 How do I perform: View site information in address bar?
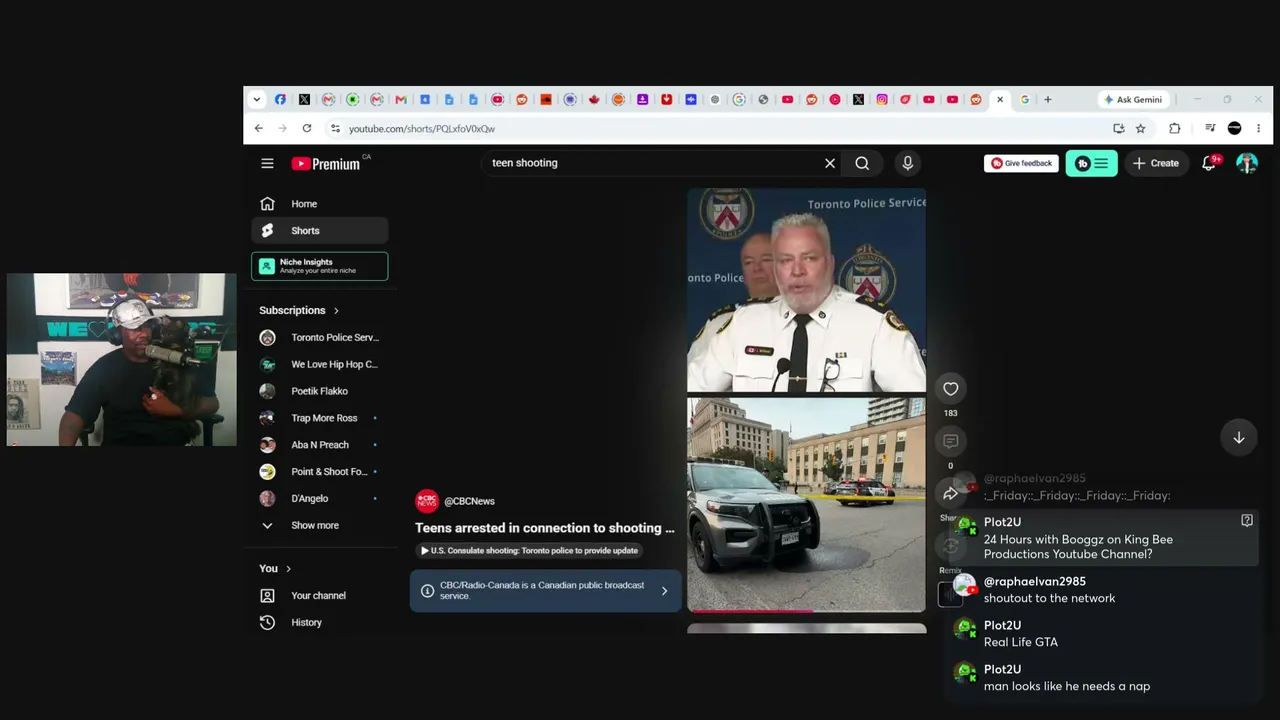pyautogui.click(x=335, y=128)
